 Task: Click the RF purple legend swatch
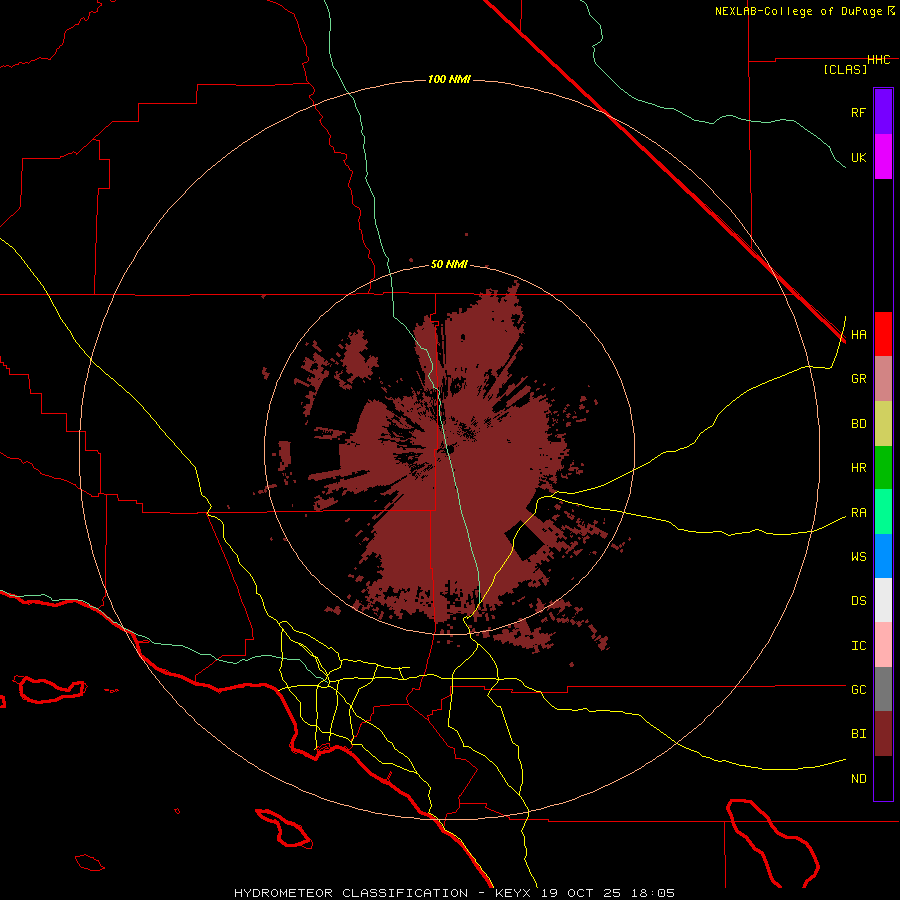[883, 112]
